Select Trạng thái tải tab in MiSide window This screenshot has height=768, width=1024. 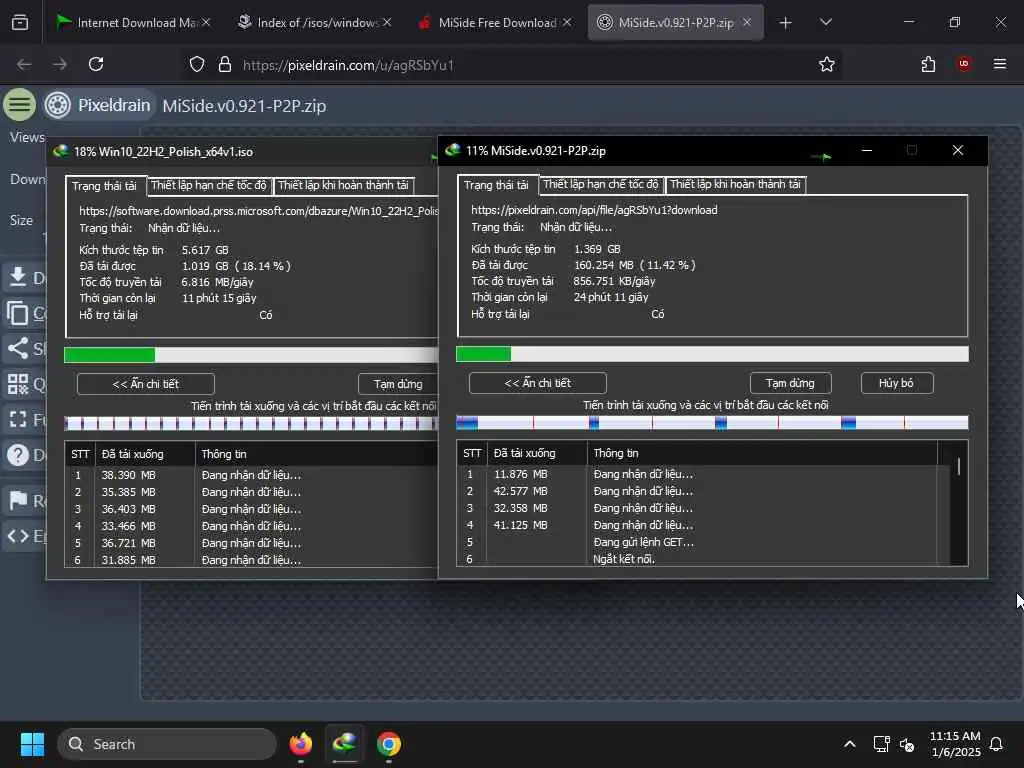tap(496, 185)
